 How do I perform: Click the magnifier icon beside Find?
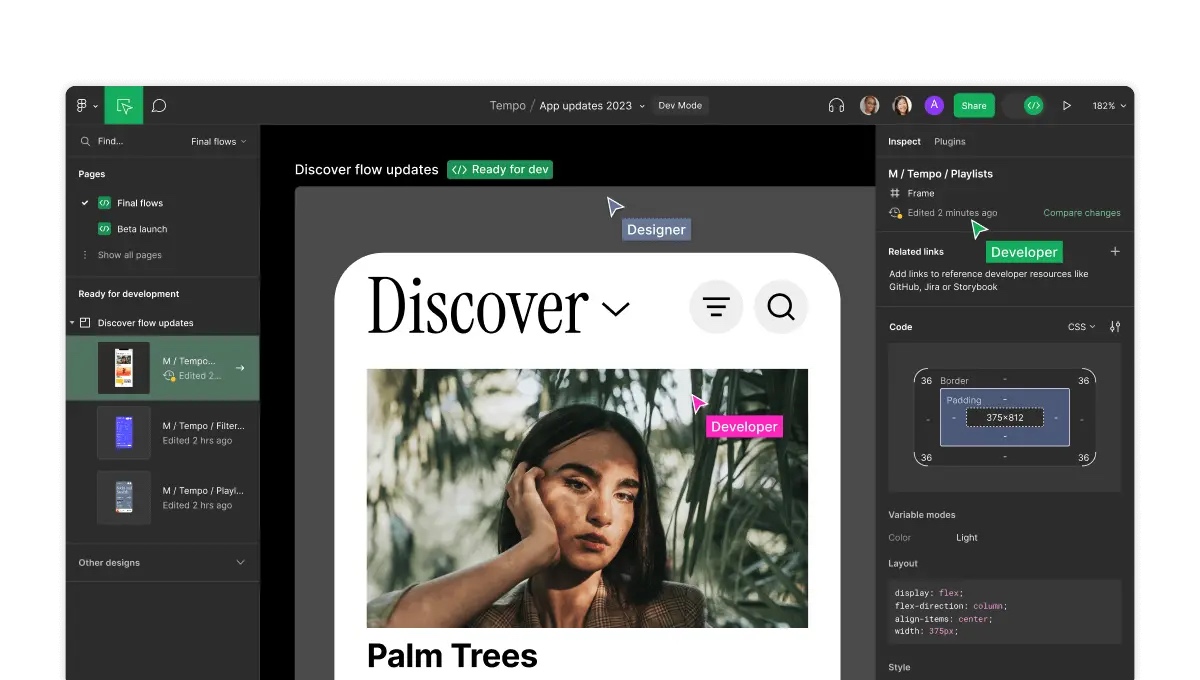[85, 142]
